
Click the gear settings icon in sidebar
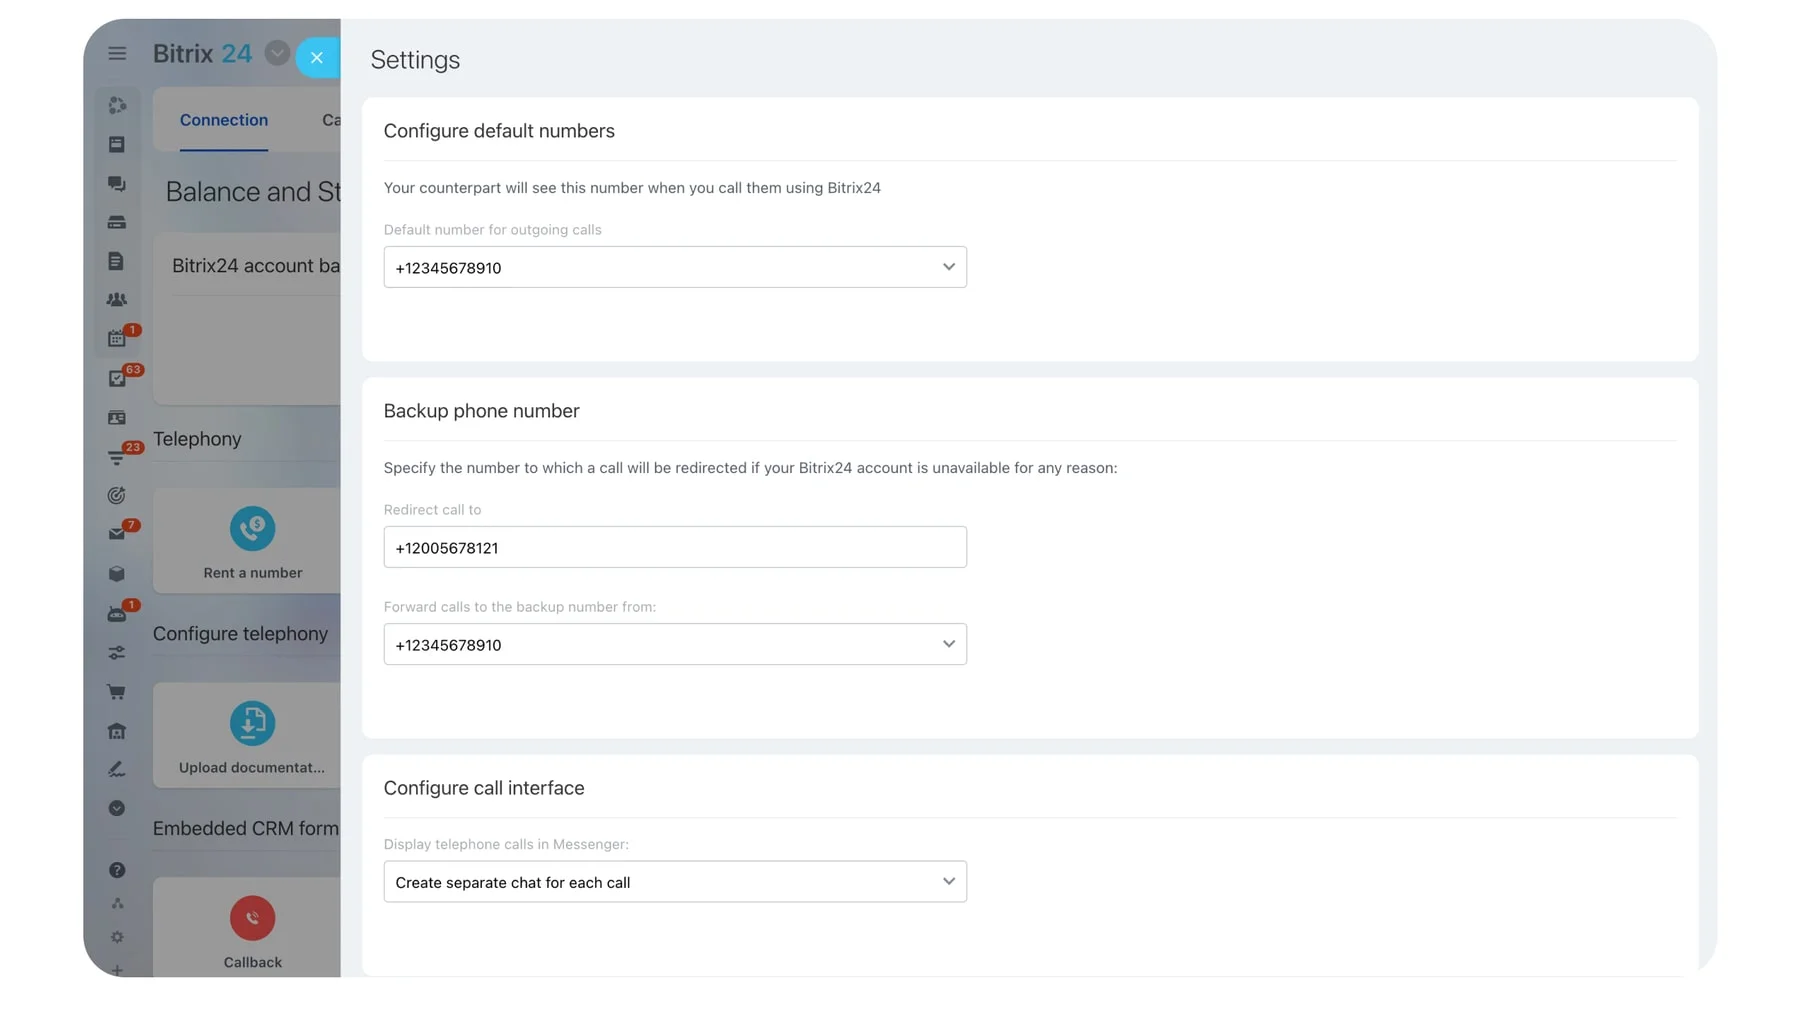point(117,937)
